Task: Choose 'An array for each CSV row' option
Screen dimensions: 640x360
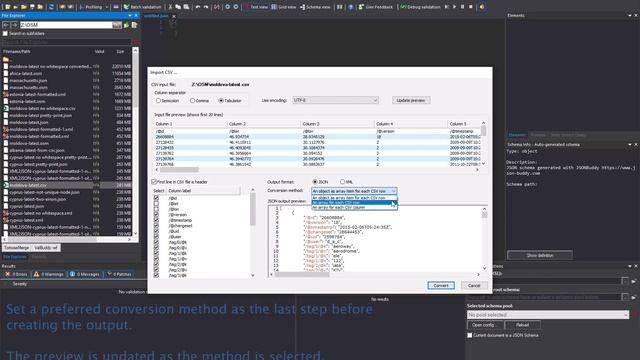Action: click(x=354, y=202)
